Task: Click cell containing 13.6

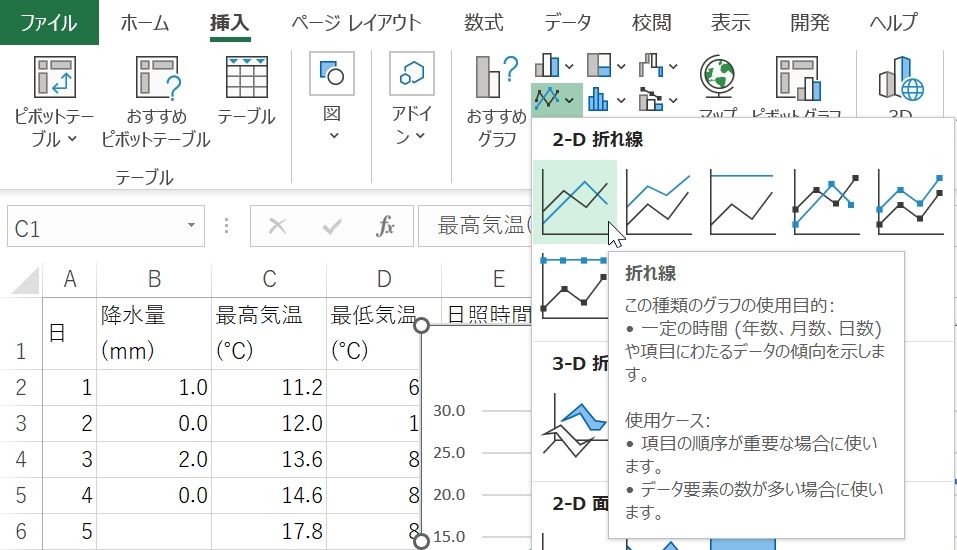Action: tap(269, 460)
